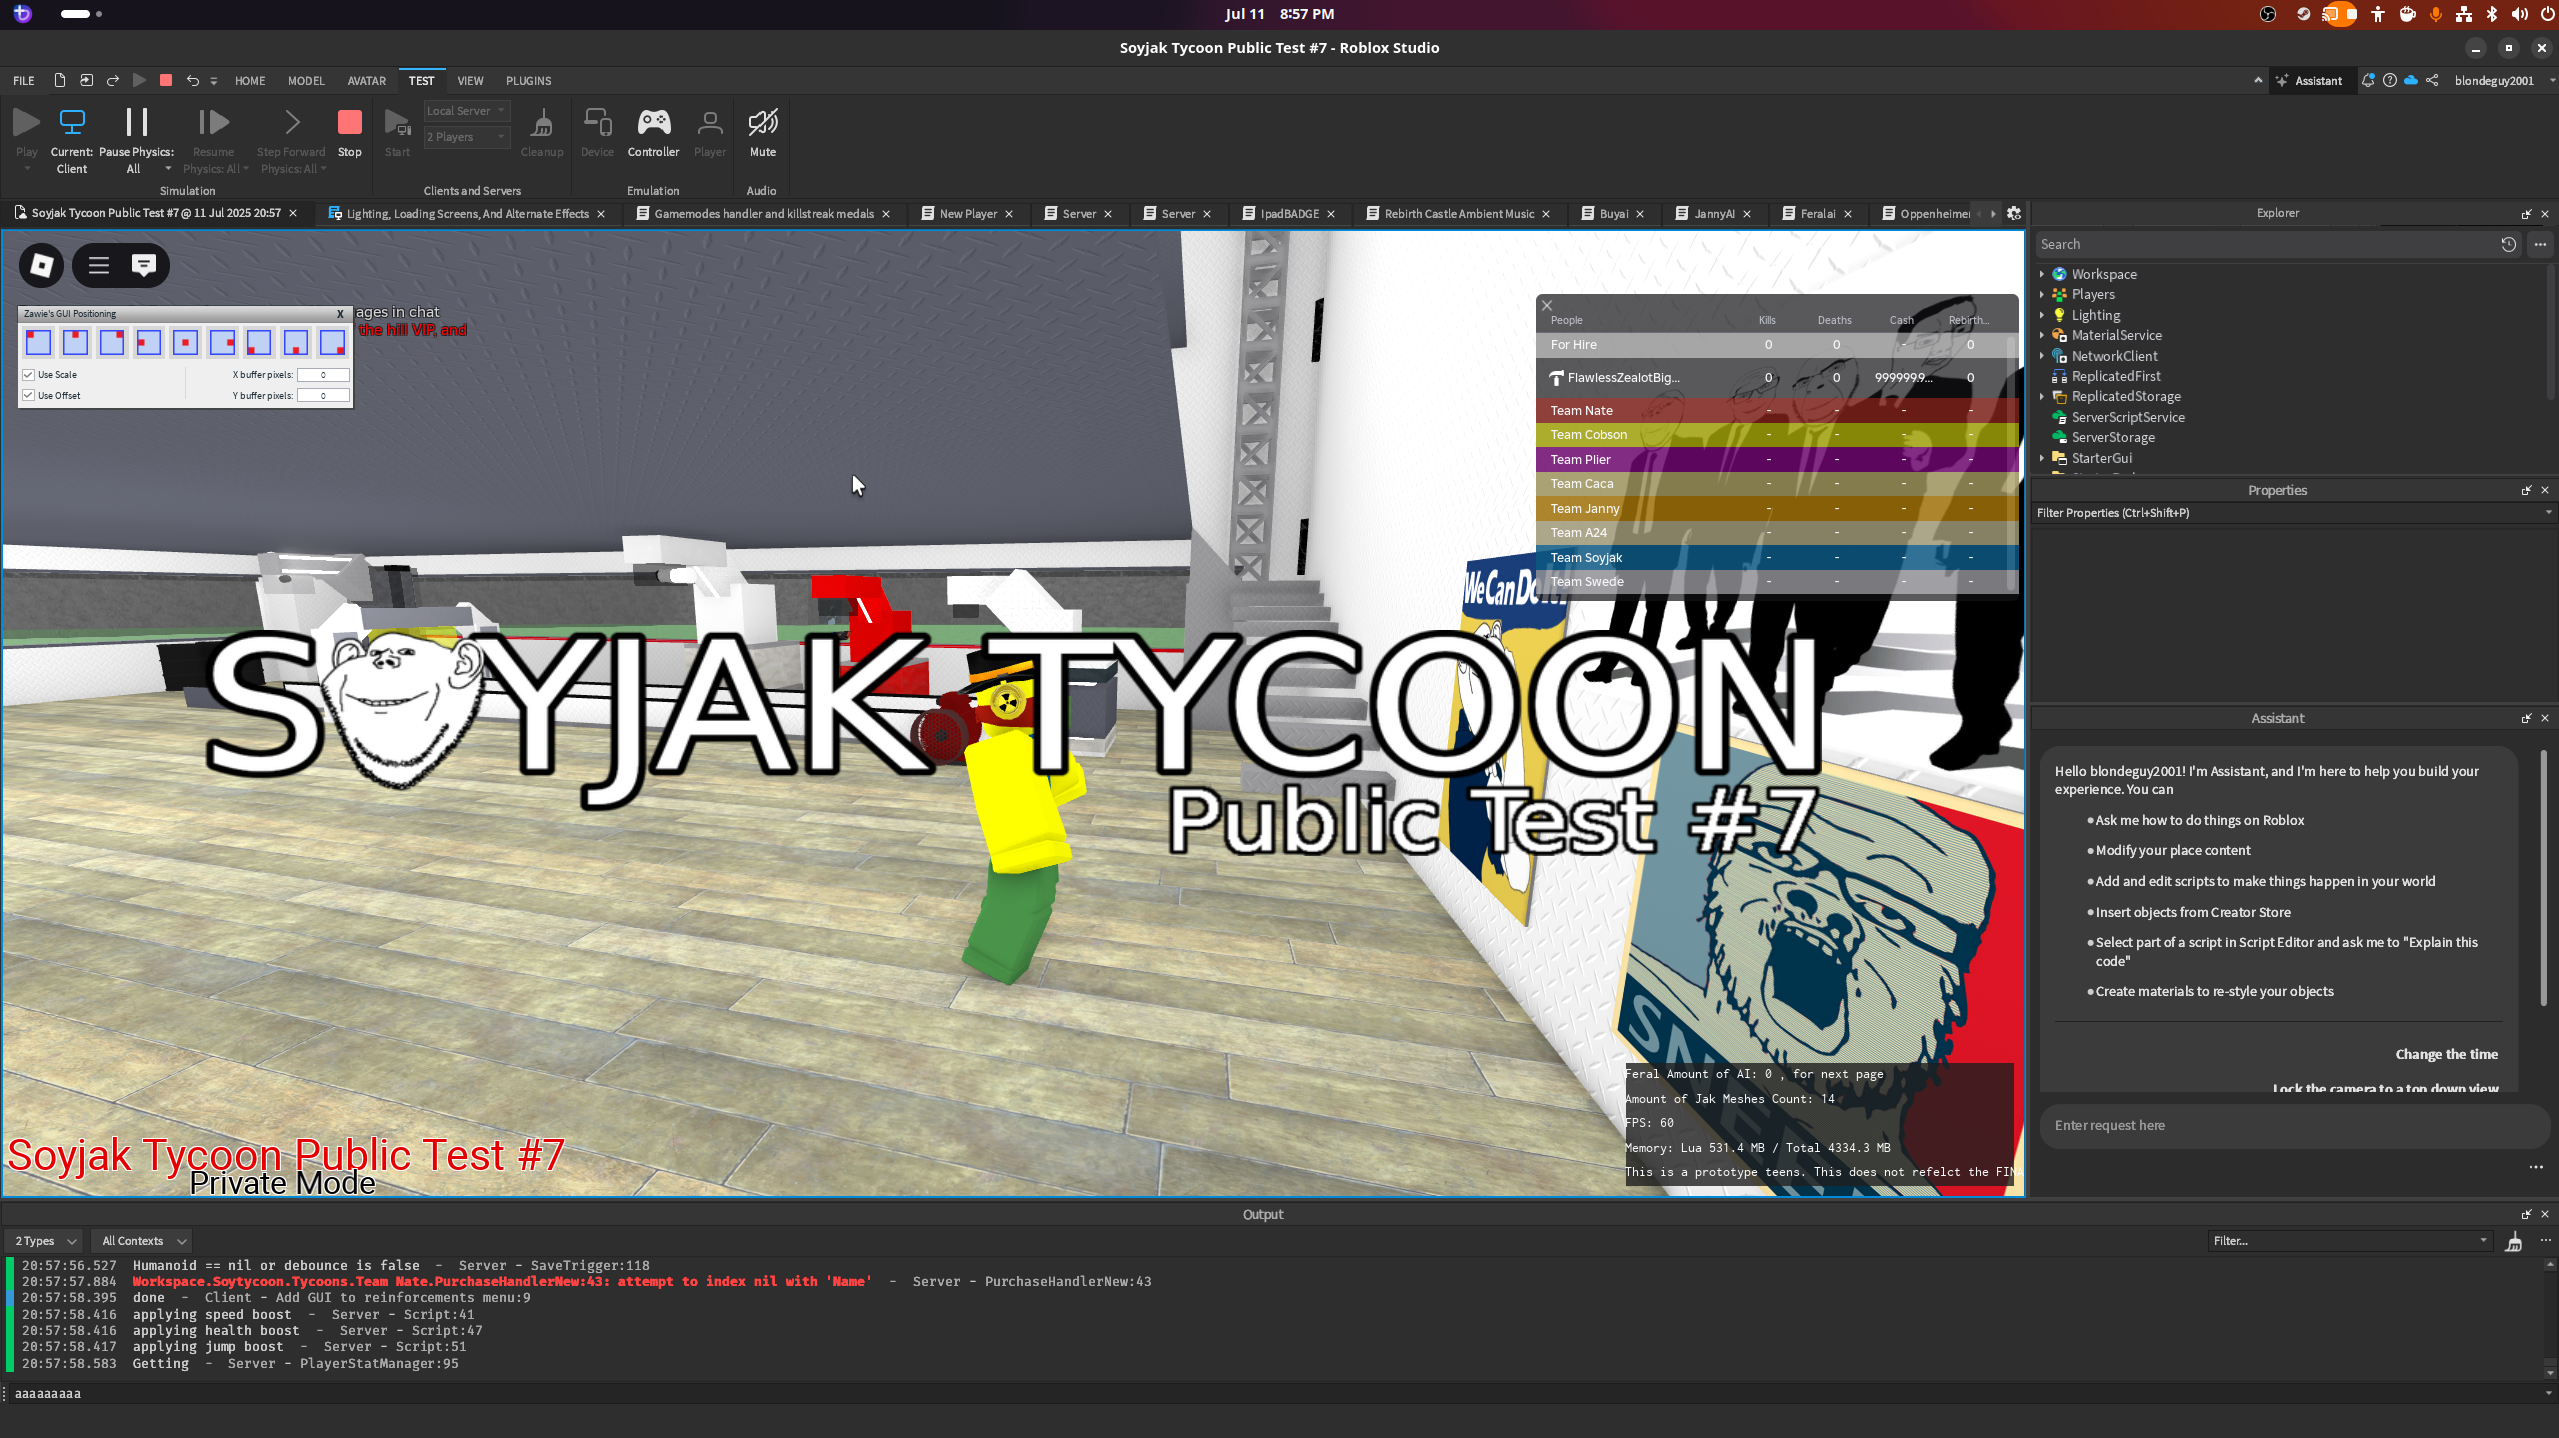Toggle the in-game chat bubble icon
The image size is (2559, 1438).
tap(144, 265)
